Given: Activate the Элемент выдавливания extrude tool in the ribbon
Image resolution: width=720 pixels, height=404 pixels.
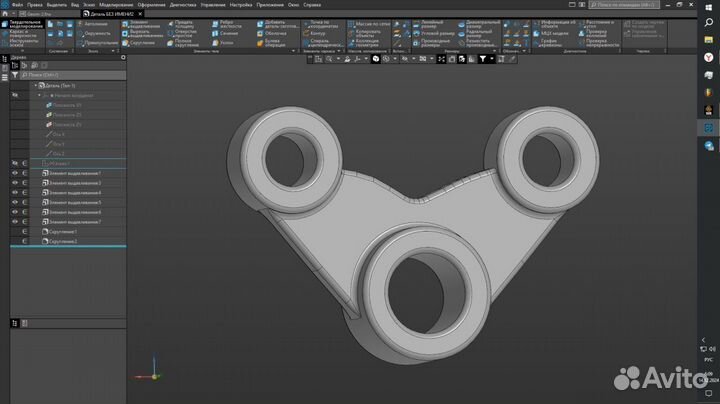Looking at the screenshot, I should tap(141, 24).
